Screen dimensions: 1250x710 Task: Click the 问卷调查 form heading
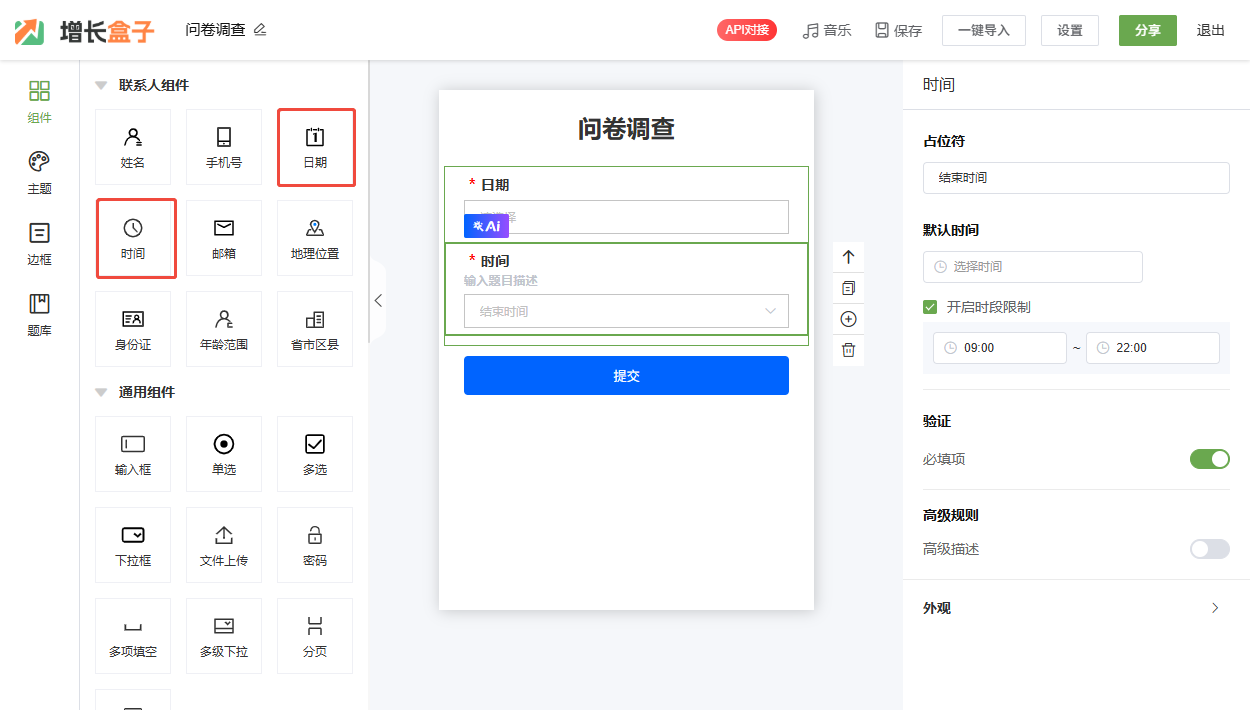click(626, 129)
